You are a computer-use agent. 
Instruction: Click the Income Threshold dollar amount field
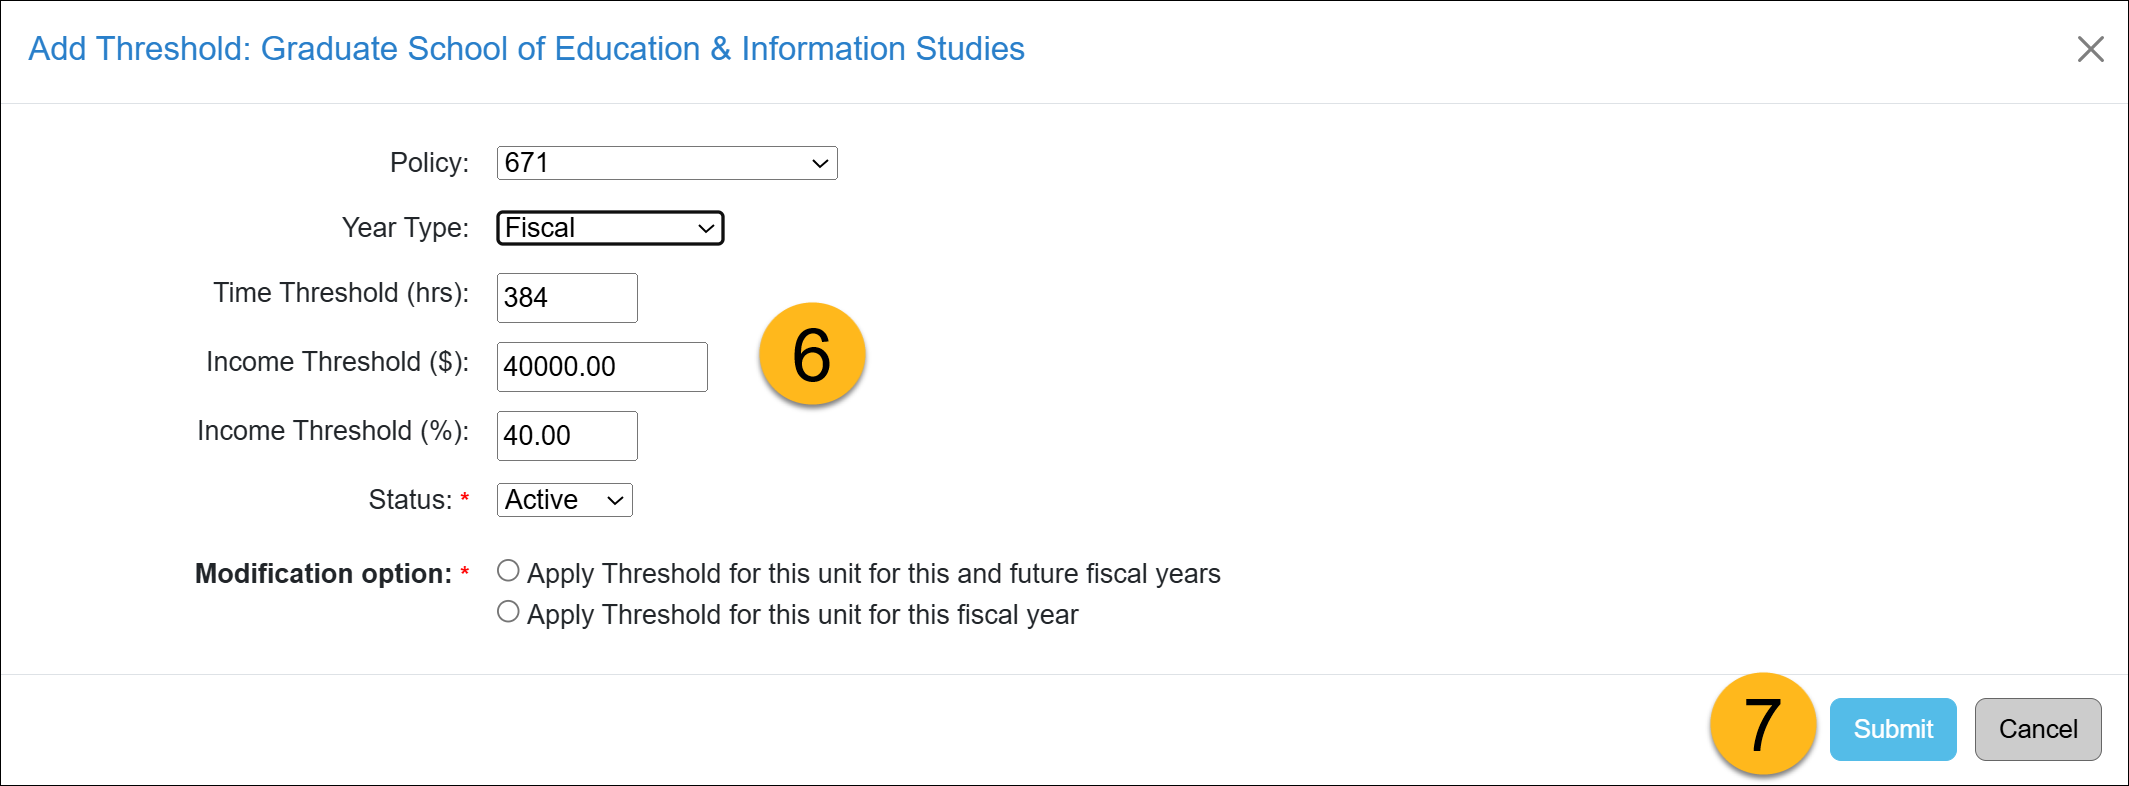pyautogui.click(x=601, y=366)
